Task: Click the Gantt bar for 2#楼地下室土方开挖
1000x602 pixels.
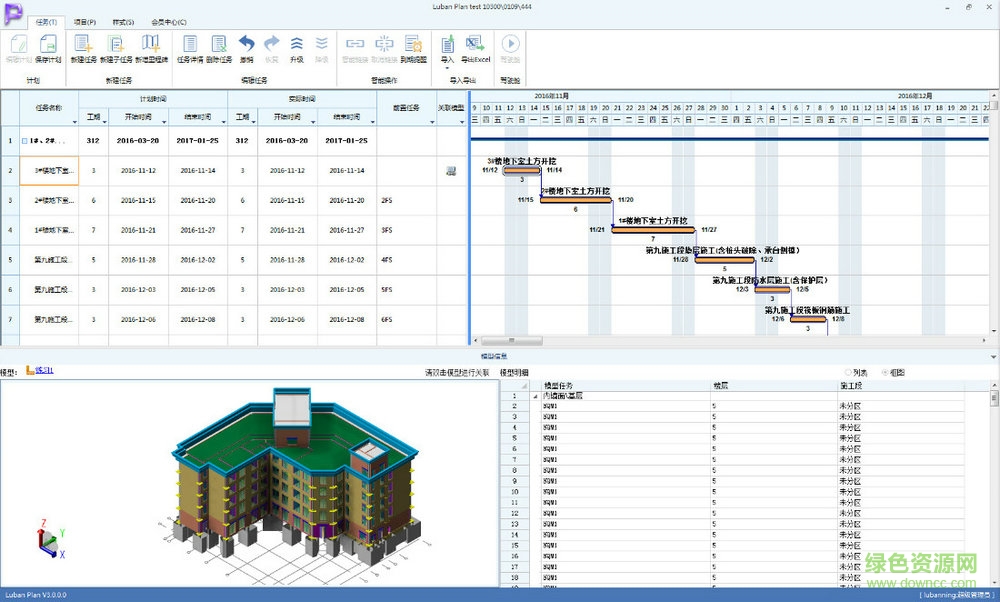Action: pyautogui.click(x=575, y=200)
